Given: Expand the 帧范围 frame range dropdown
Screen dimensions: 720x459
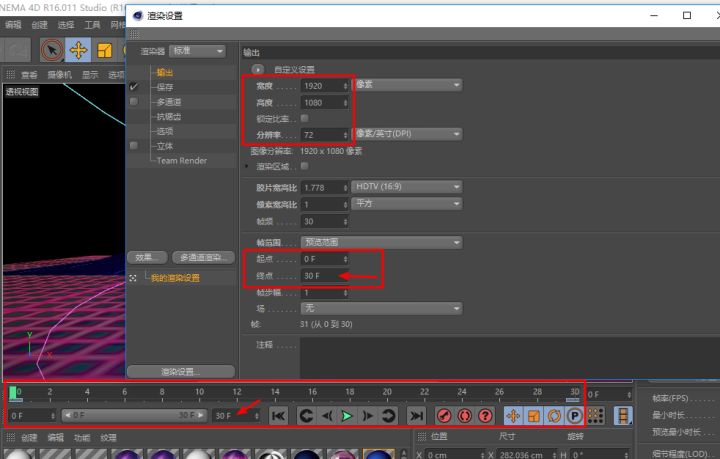Looking at the screenshot, I should (382, 242).
